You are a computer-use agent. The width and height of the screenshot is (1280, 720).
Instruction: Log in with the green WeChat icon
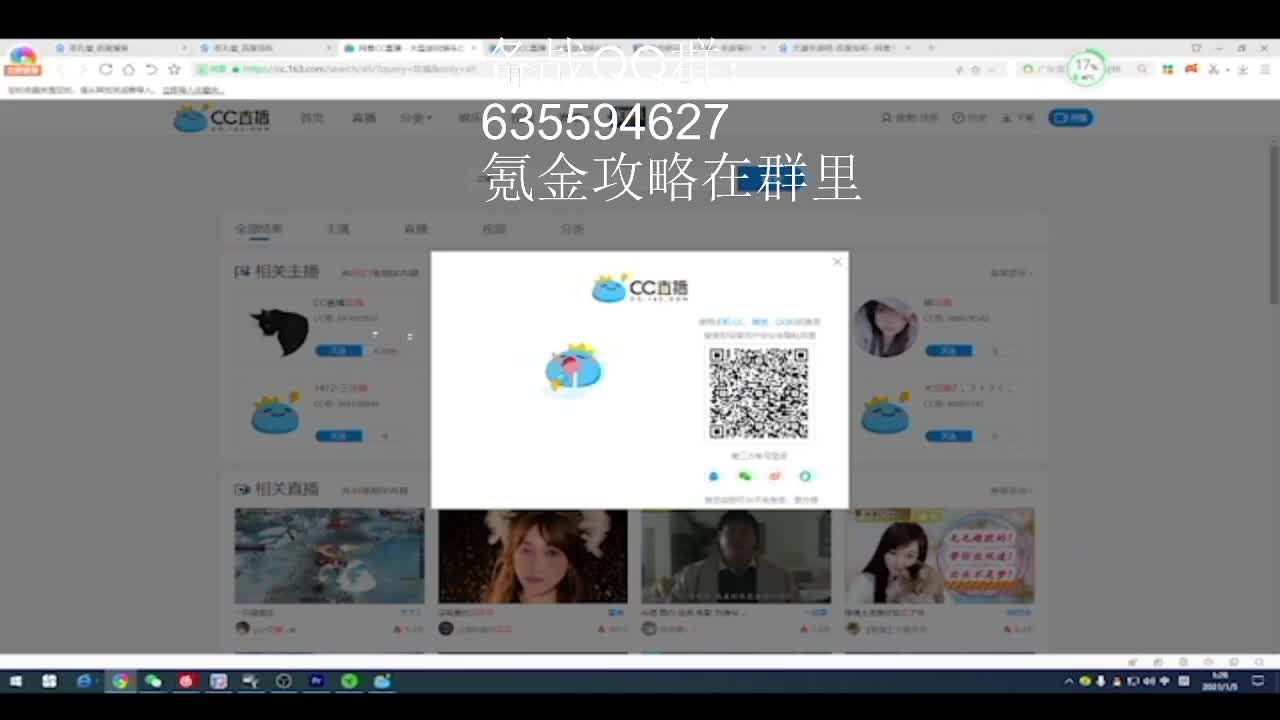pyautogui.click(x=744, y=477)
